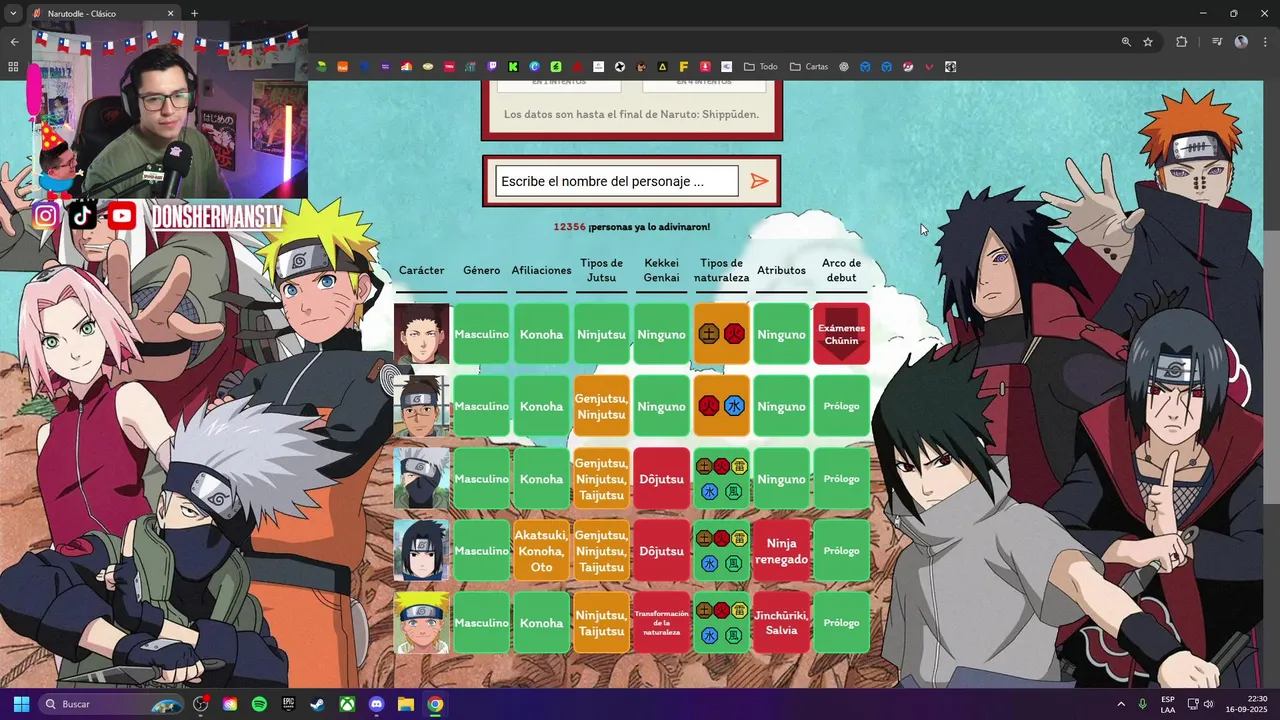This screenshot has height=720, width=1280.
Task: Expand the system tray hidden icons chevron
Action: 1121,704
